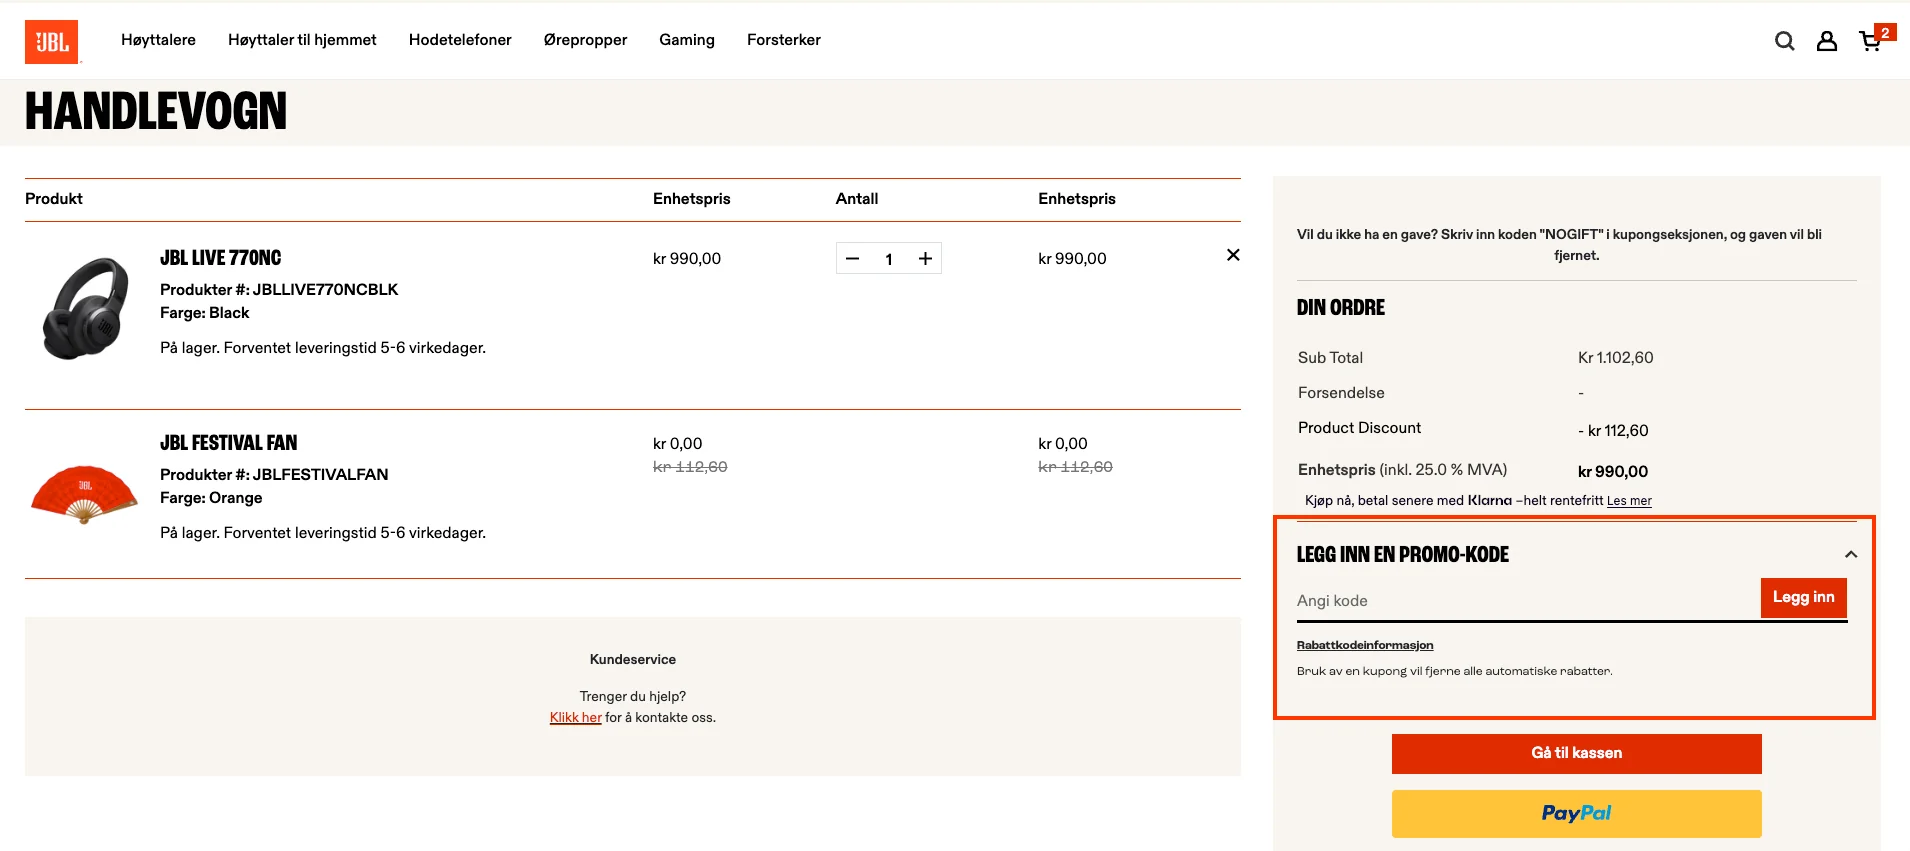Open the shopping cart icon
The height and width of the screenshot is (851, 1910).
click(1872, 40)
